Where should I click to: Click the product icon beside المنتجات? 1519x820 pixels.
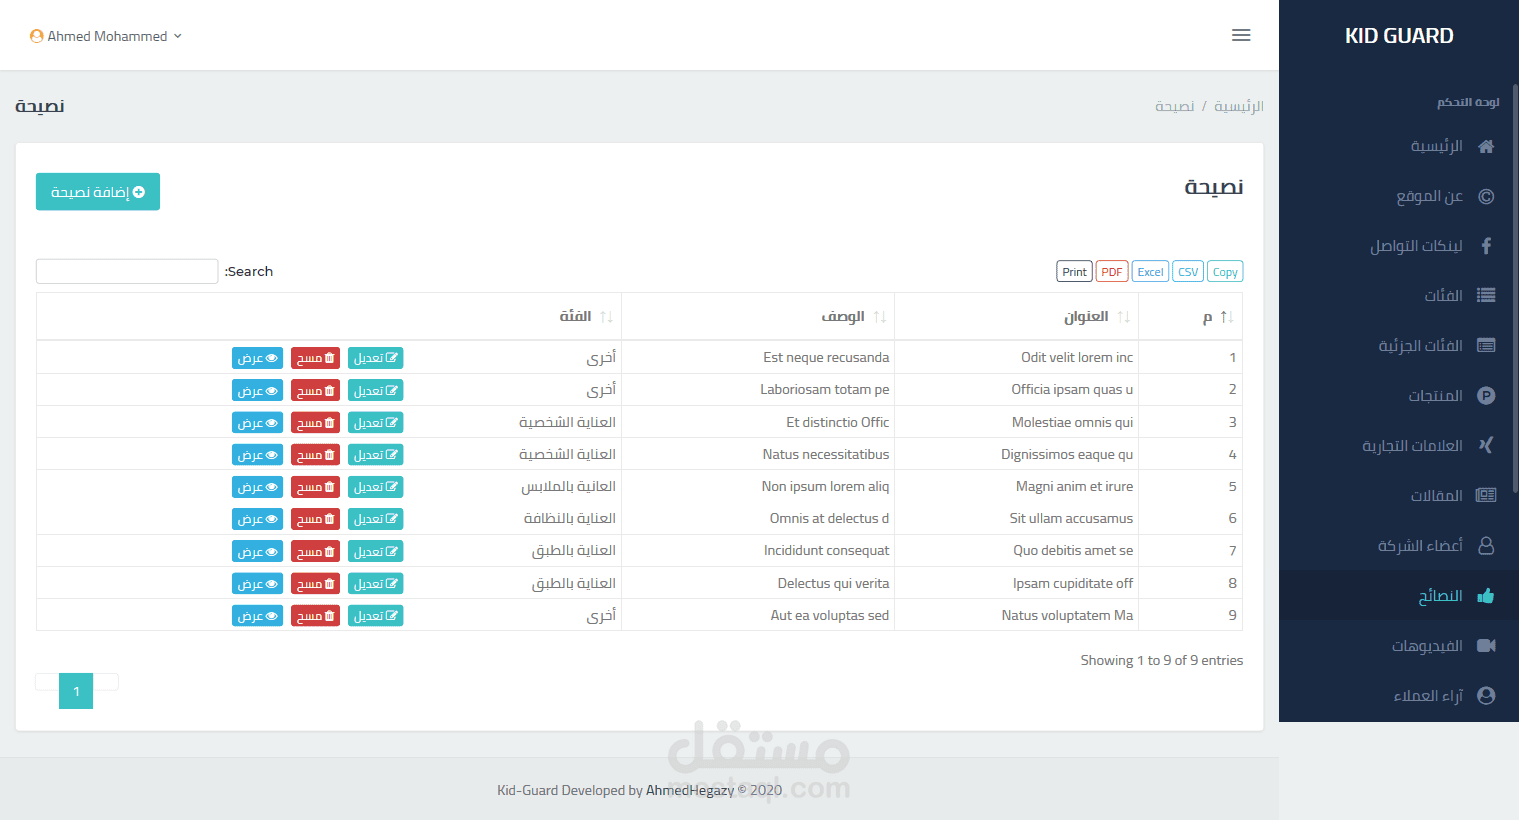(1486, 396)
